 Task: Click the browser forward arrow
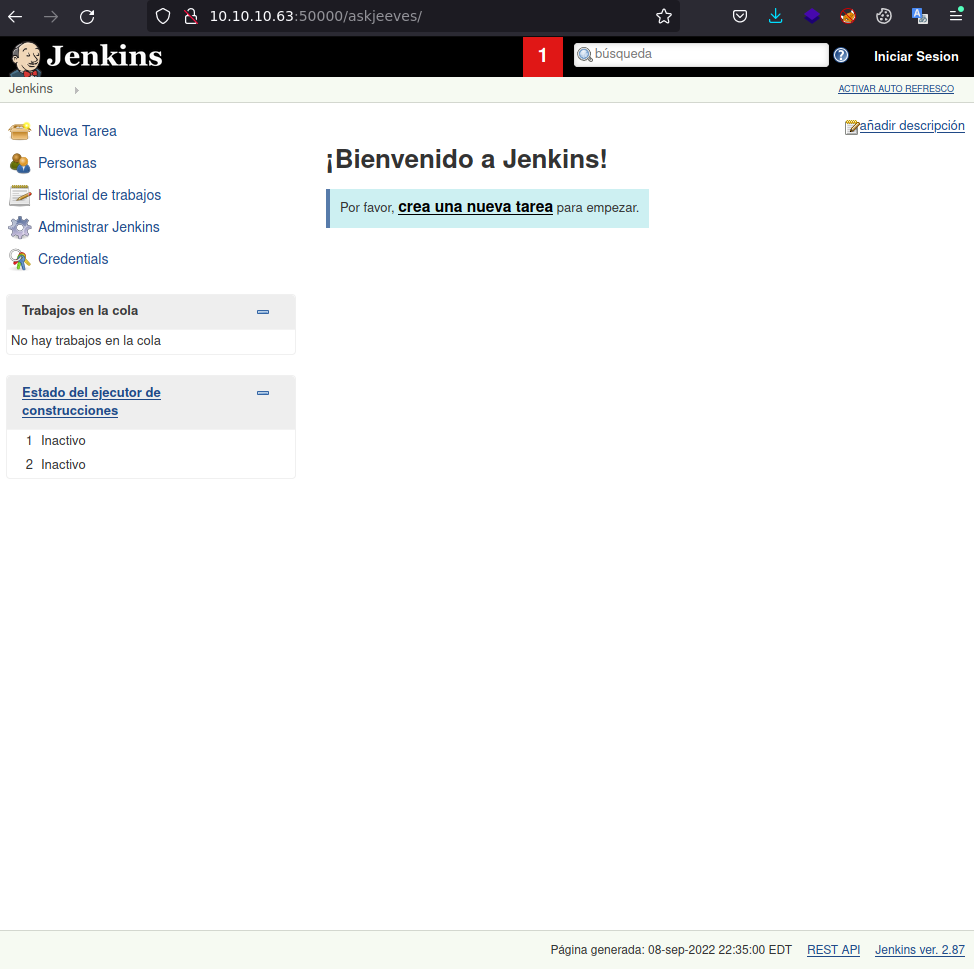[x=51, y=17]
